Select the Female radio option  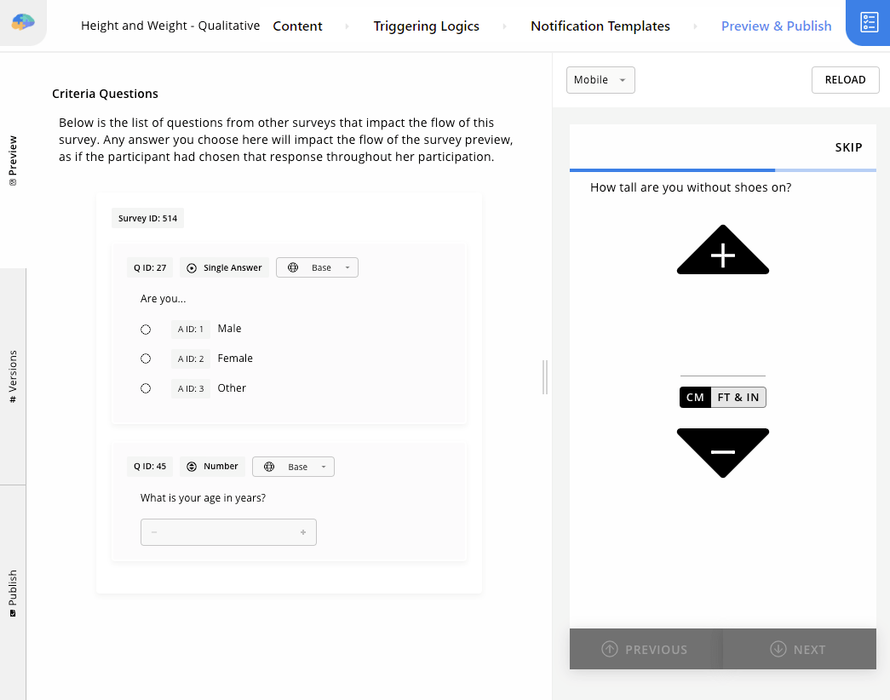146,358
